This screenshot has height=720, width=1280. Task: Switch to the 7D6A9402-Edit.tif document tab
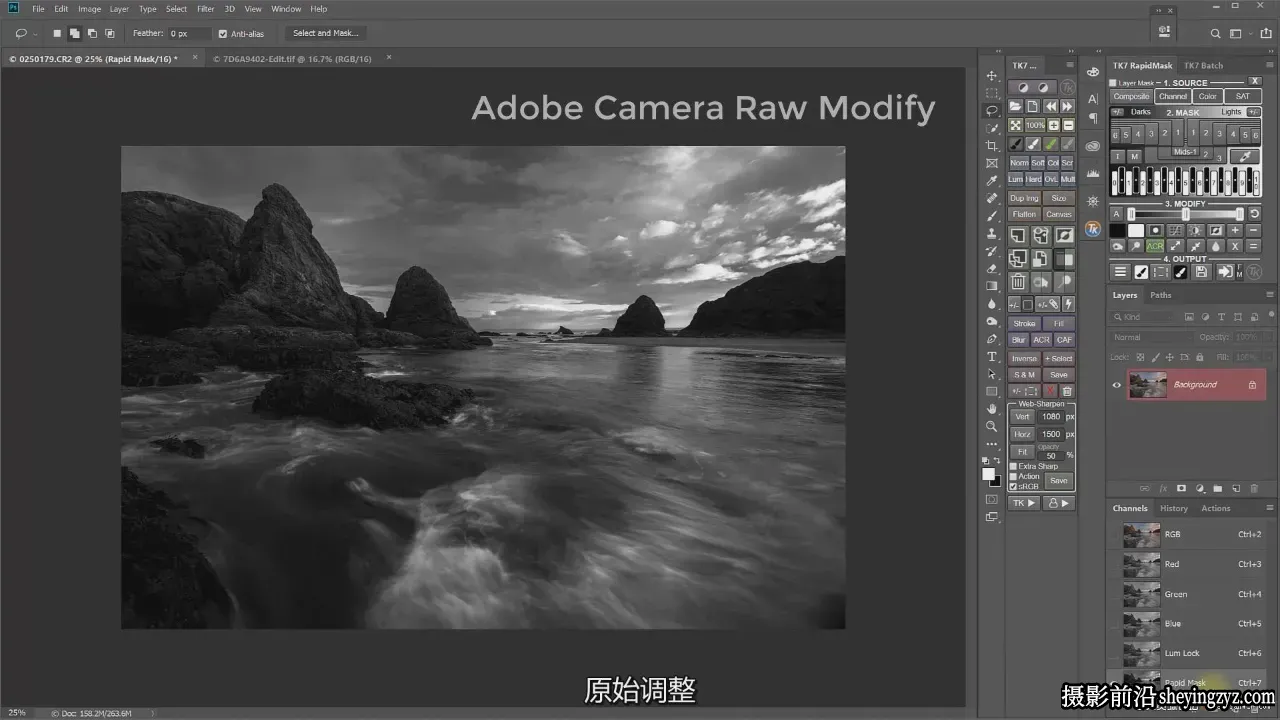[293, 59]
